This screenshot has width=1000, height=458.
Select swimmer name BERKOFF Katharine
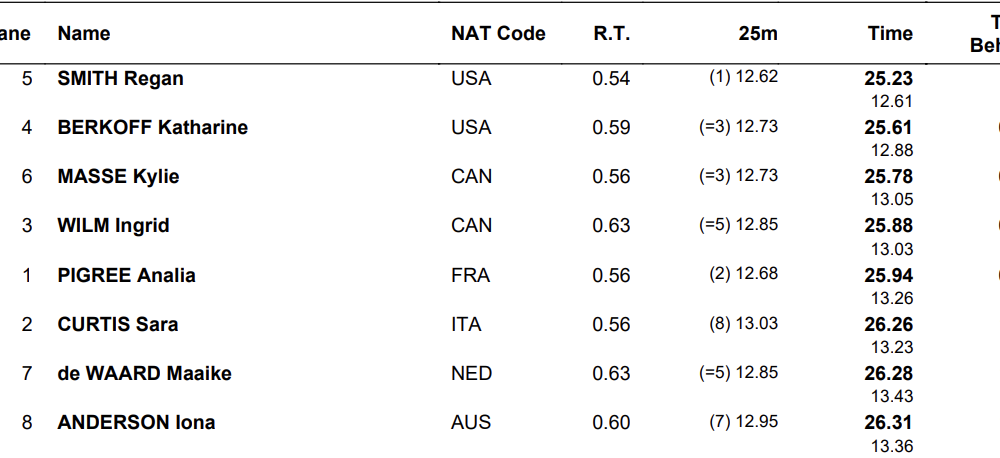152,127
